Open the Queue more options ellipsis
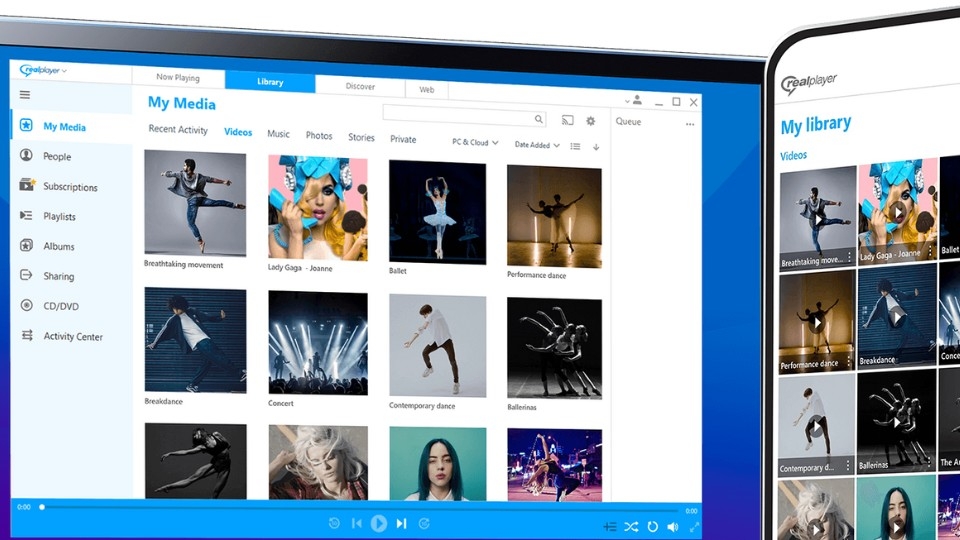The width and height of the screenshot is (960, 540). click(690, 124)
